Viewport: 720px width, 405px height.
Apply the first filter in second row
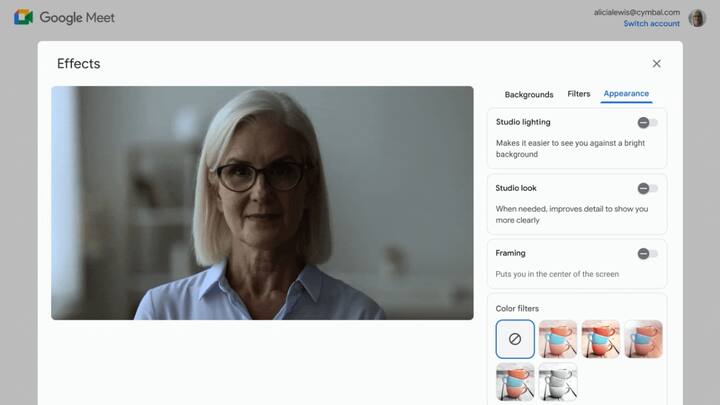click(x=515, y=382)
